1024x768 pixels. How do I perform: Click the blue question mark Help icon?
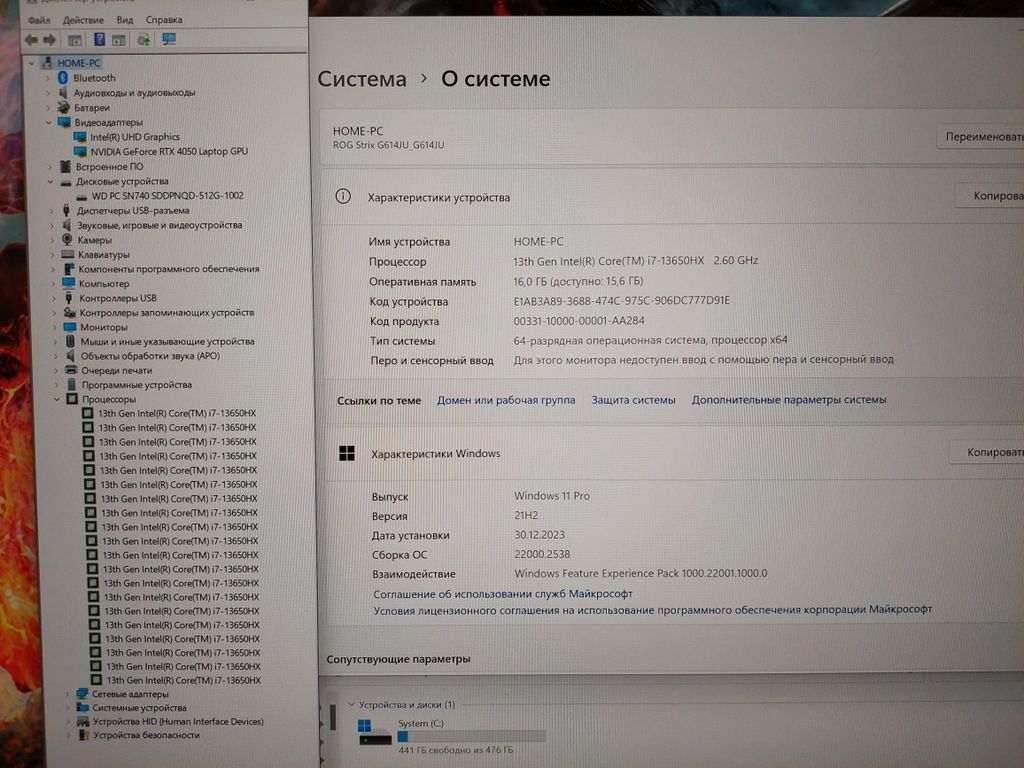(100, 39)
